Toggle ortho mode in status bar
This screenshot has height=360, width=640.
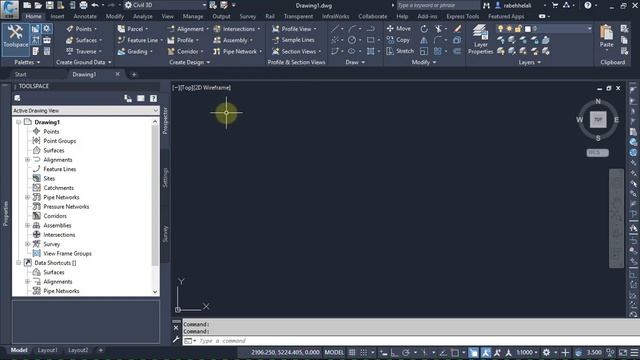(x=394, y=352)
